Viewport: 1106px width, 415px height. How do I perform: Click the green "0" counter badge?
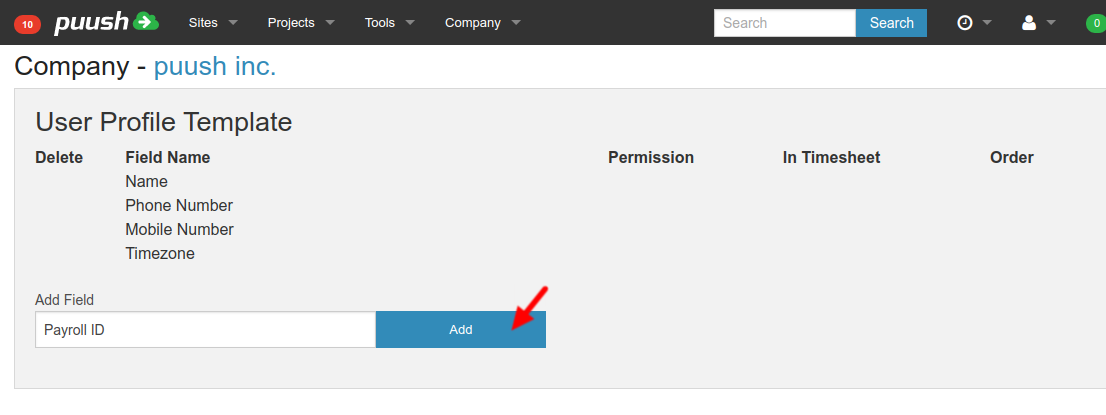pyautogui.click(x=1096, y=23)
